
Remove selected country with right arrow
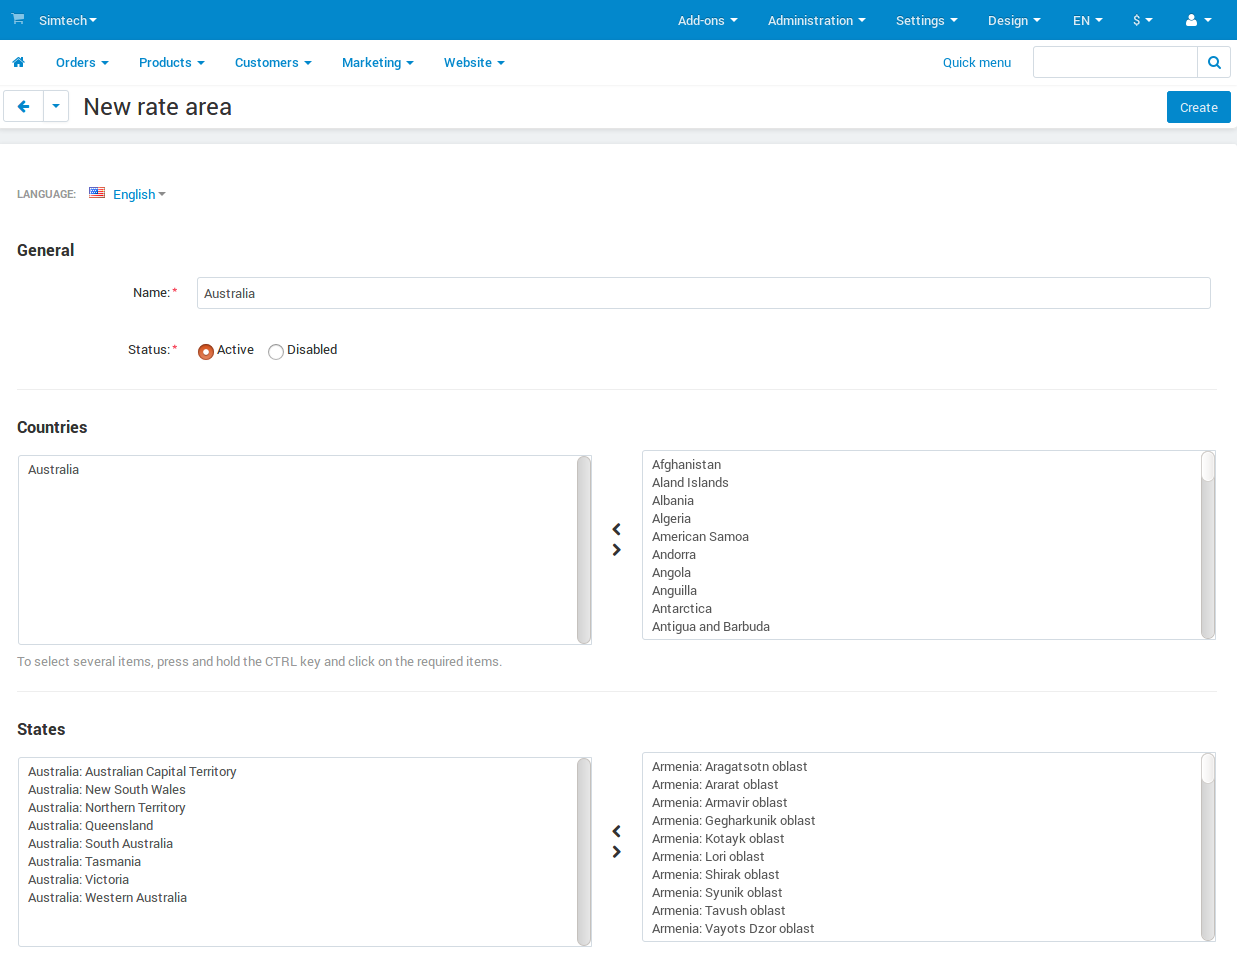617,550
